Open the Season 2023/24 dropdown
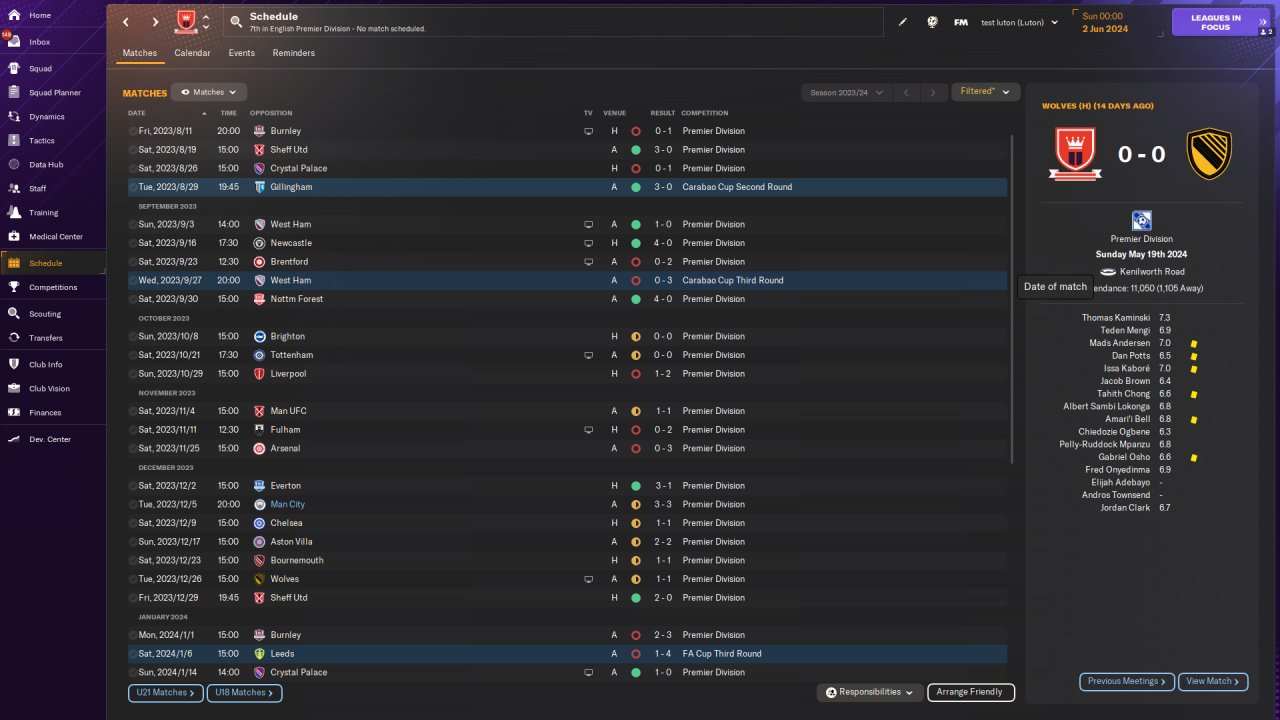The width and height of the screenshot is (1280, 720). [846, 93]
